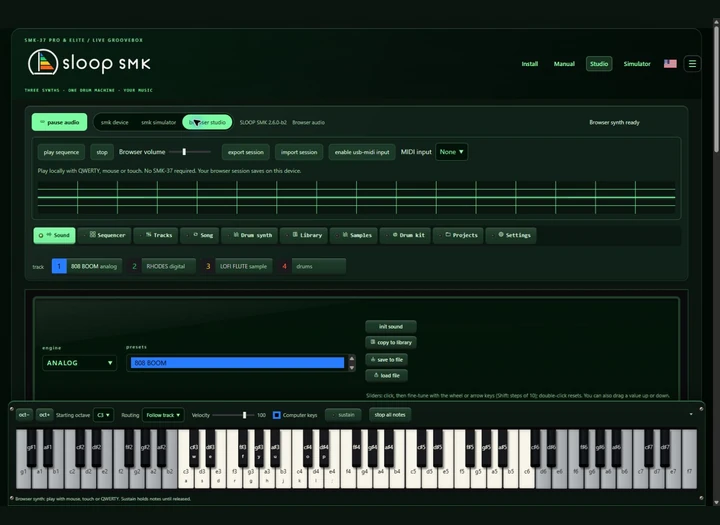This screenshot has height=525, width=720.
Task: Click the load file button
Action: tap(387, 375)
